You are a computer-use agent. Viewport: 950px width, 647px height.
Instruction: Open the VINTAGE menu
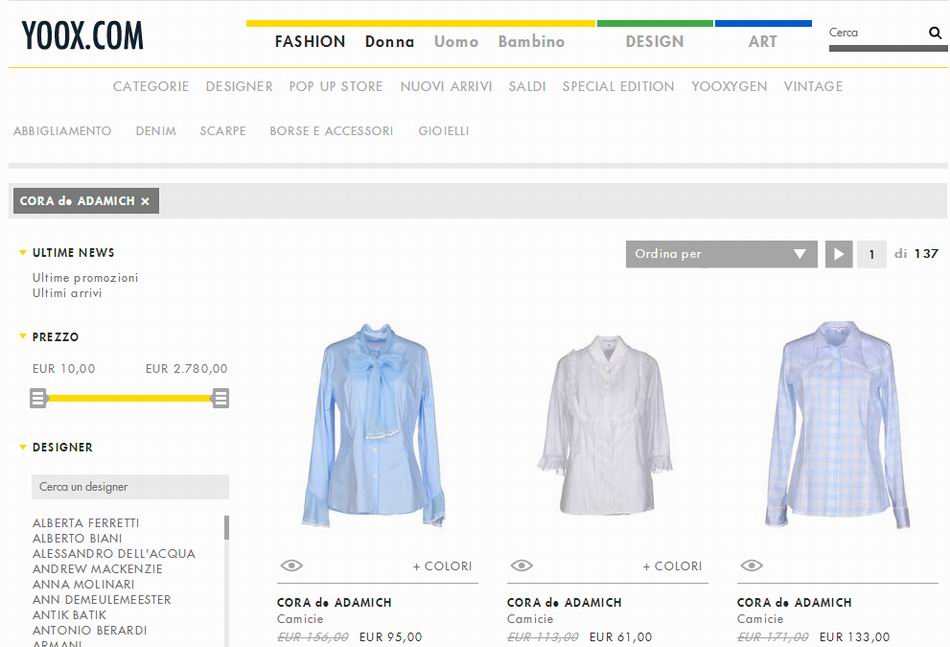813,86
